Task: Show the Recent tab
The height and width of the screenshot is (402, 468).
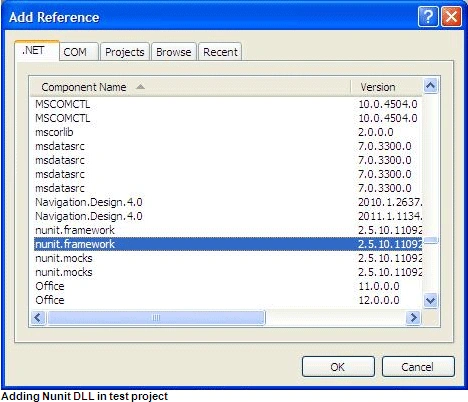Action: pyautogui.click(x=220, y=52)
